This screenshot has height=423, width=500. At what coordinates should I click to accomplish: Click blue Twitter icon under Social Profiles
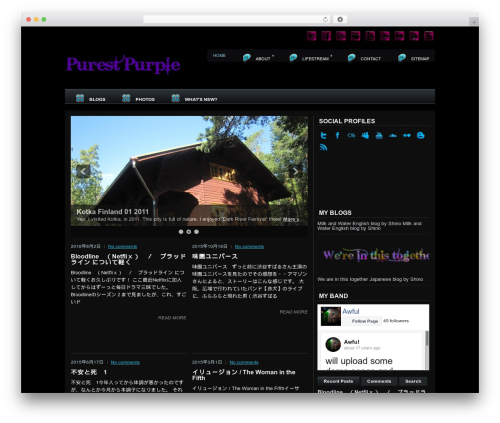tap(323, 135)
